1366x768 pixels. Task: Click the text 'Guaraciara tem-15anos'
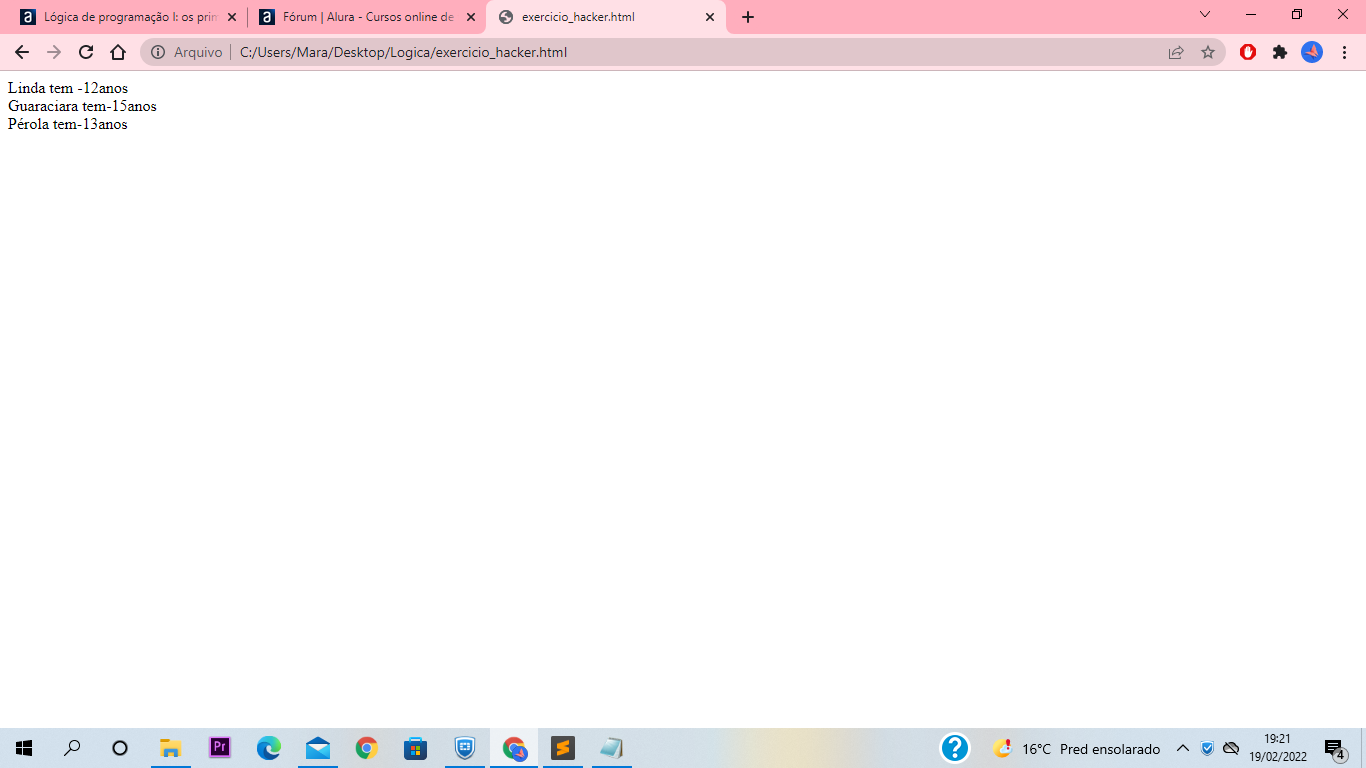82,106
